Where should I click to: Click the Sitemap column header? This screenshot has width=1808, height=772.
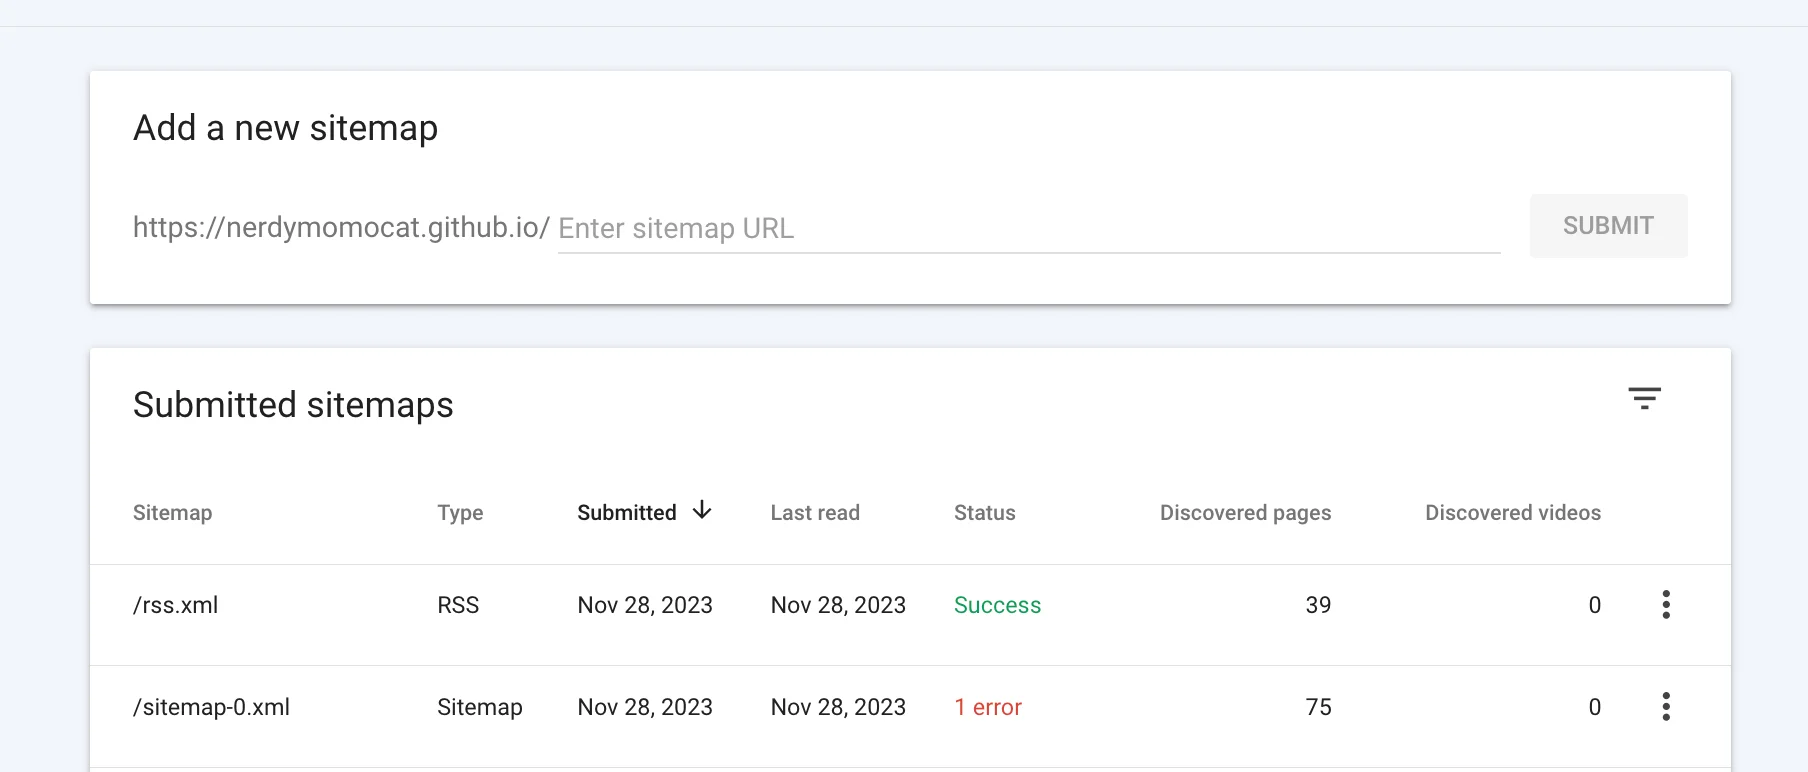click(172, 513)
